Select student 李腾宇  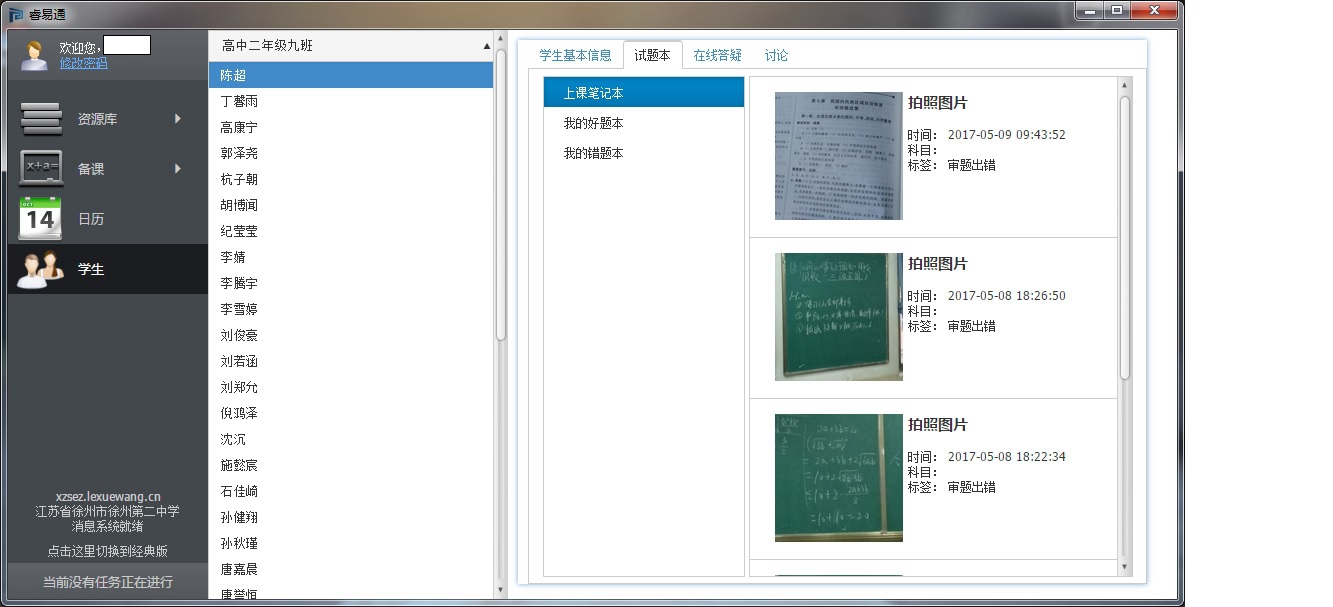(x=351, y=283)
